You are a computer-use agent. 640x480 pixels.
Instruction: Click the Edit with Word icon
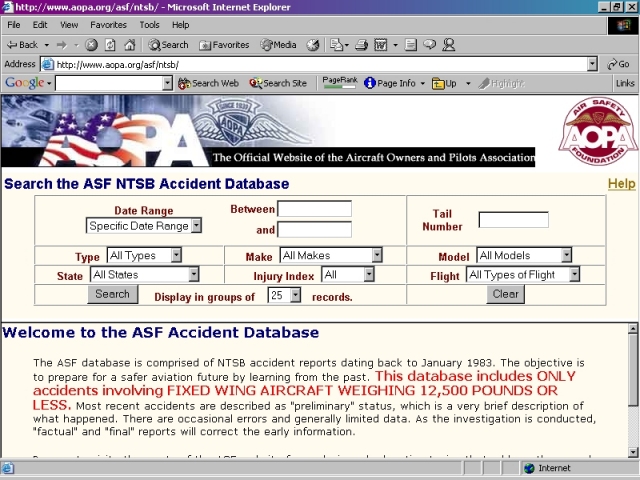pos(380,45)
